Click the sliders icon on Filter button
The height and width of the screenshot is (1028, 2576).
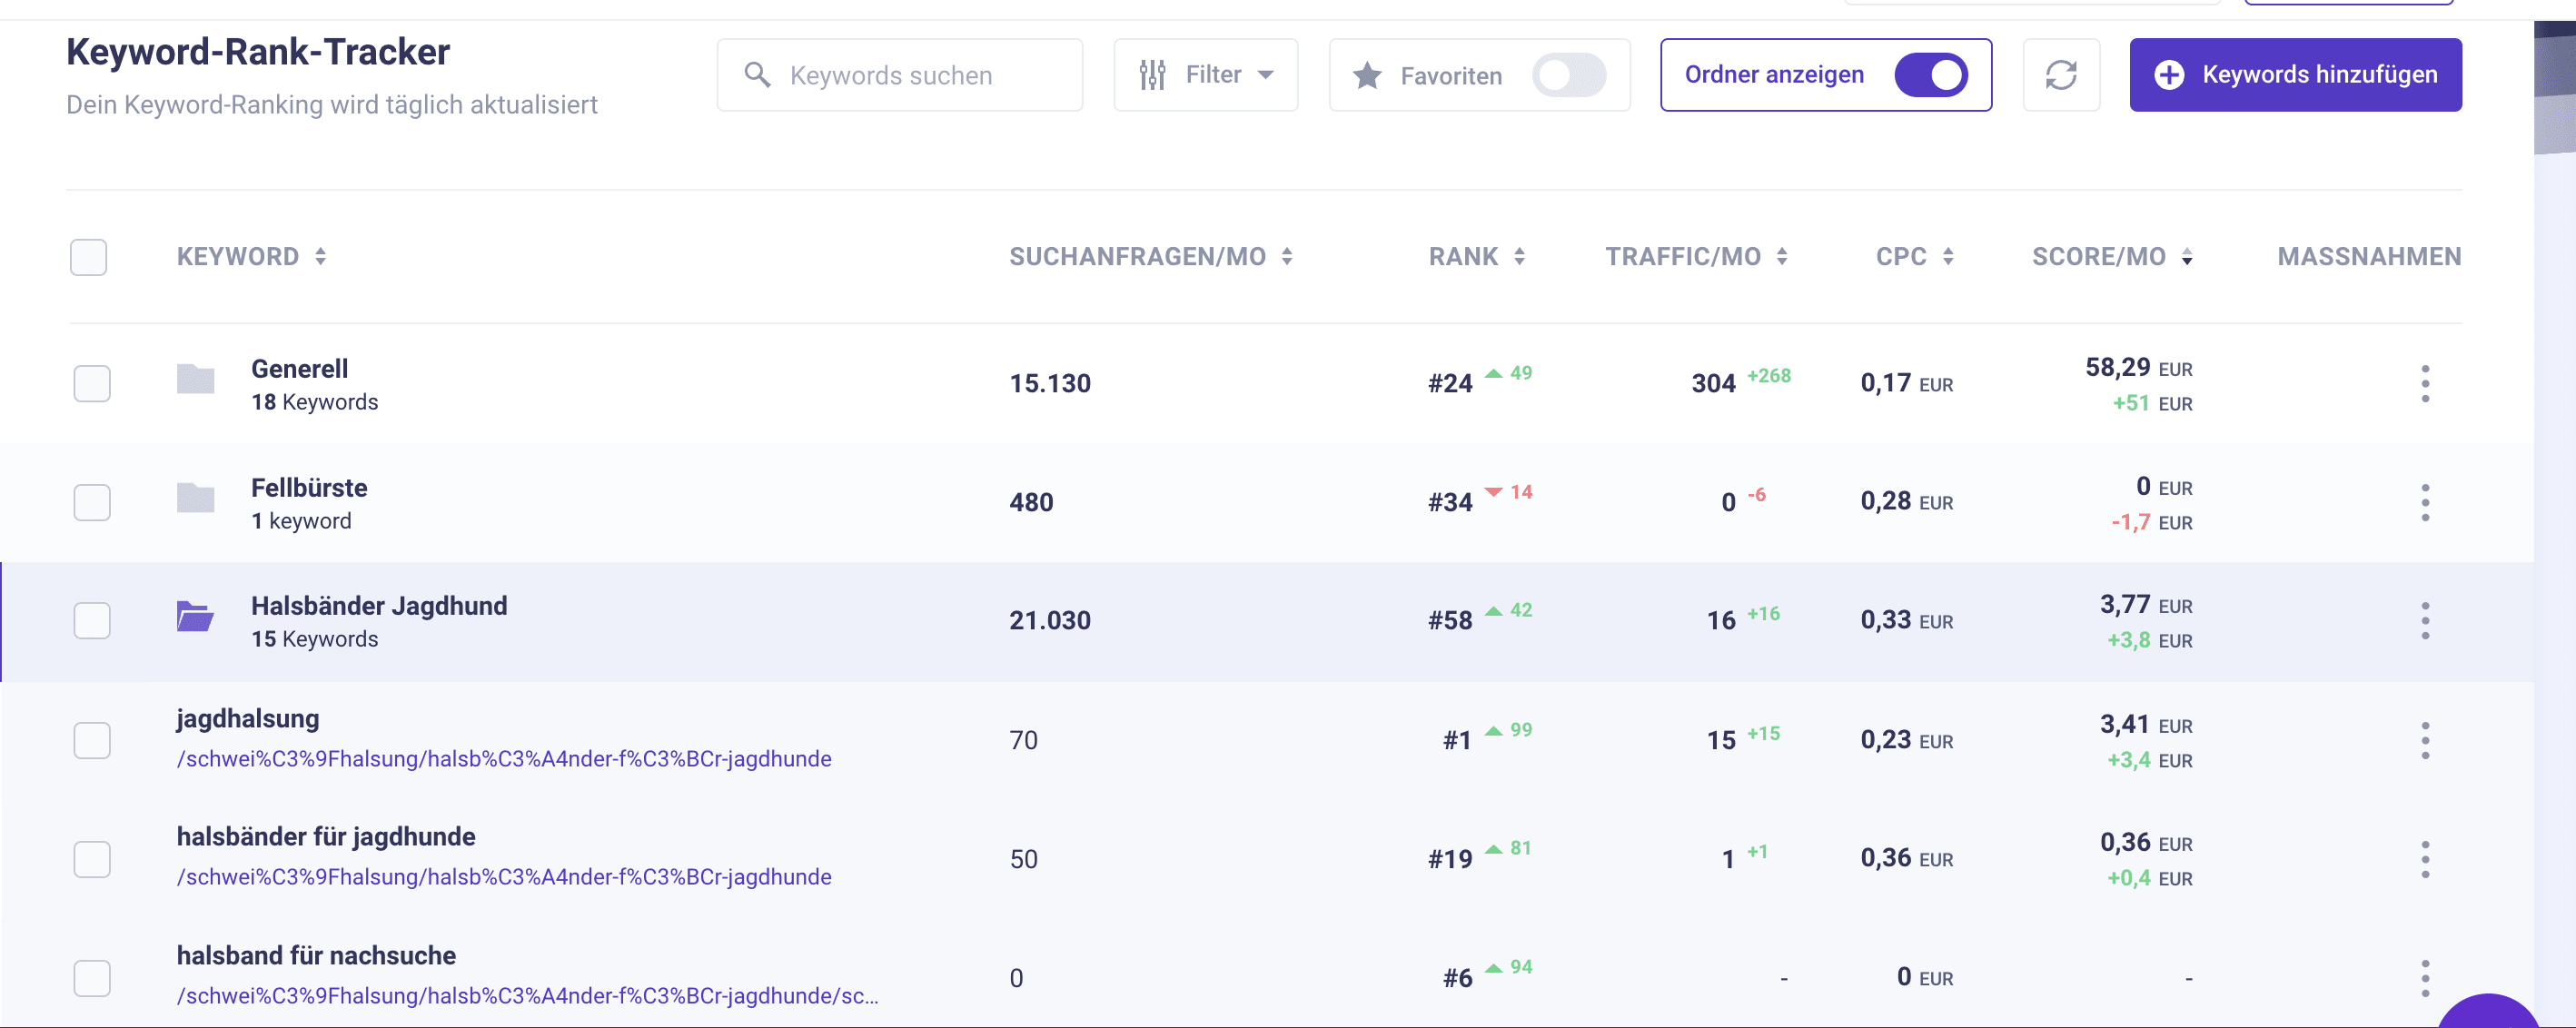1152,75
